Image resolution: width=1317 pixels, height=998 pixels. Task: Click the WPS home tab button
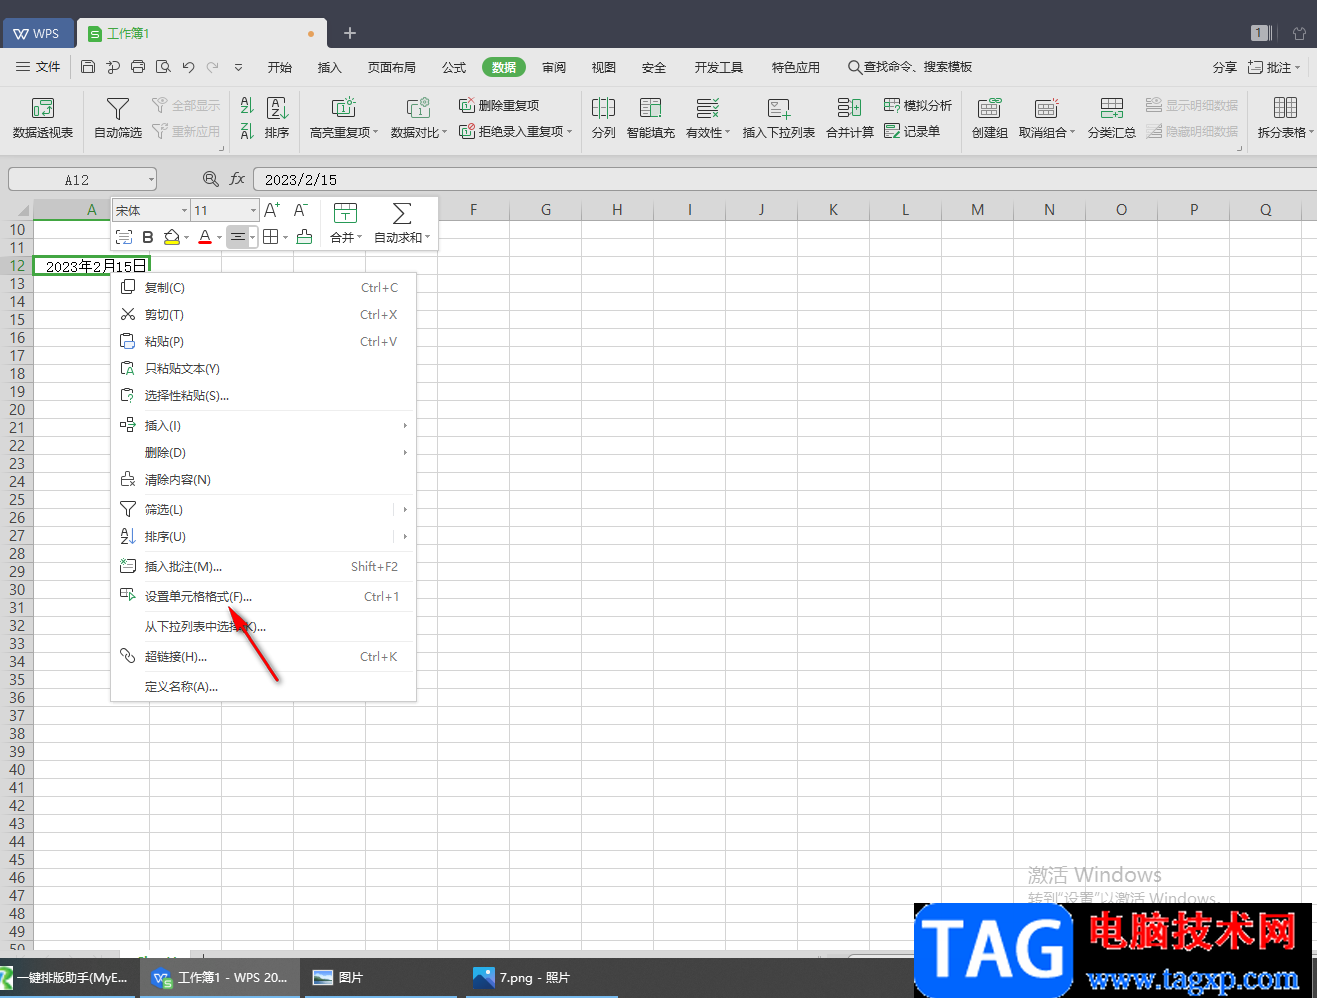tap(37, 33)
